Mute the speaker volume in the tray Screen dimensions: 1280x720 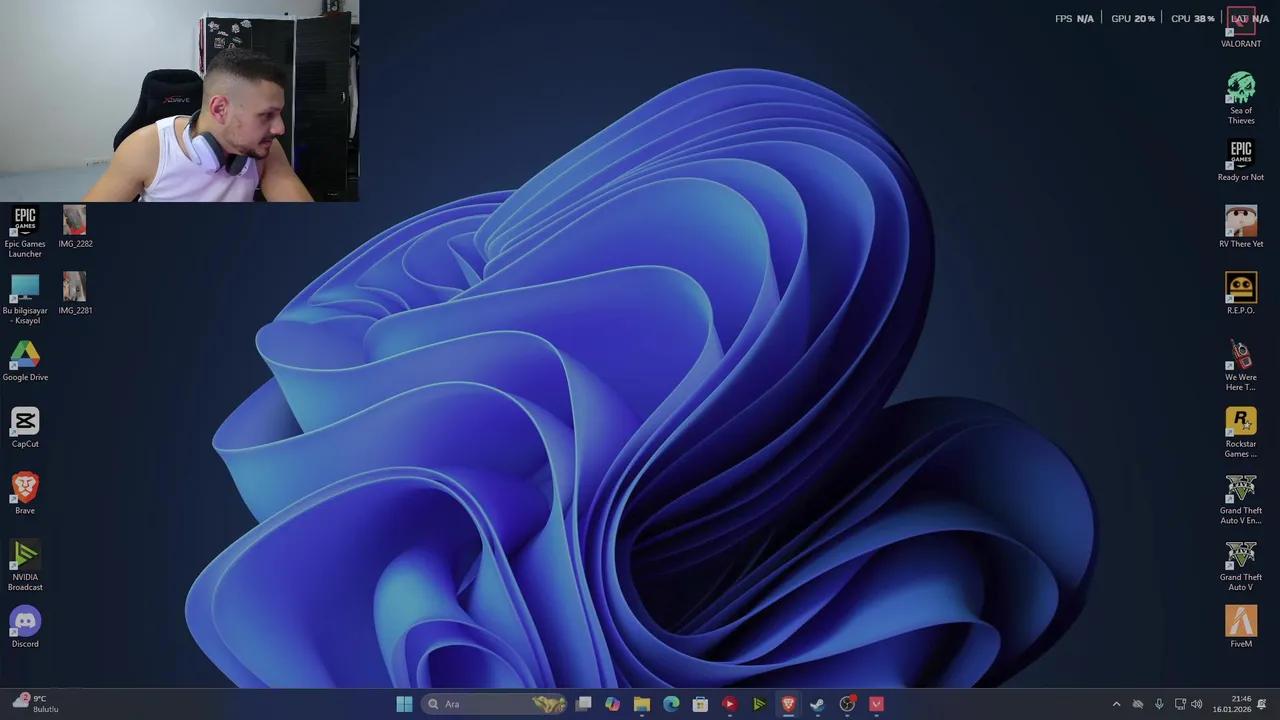coord(1196,703)
